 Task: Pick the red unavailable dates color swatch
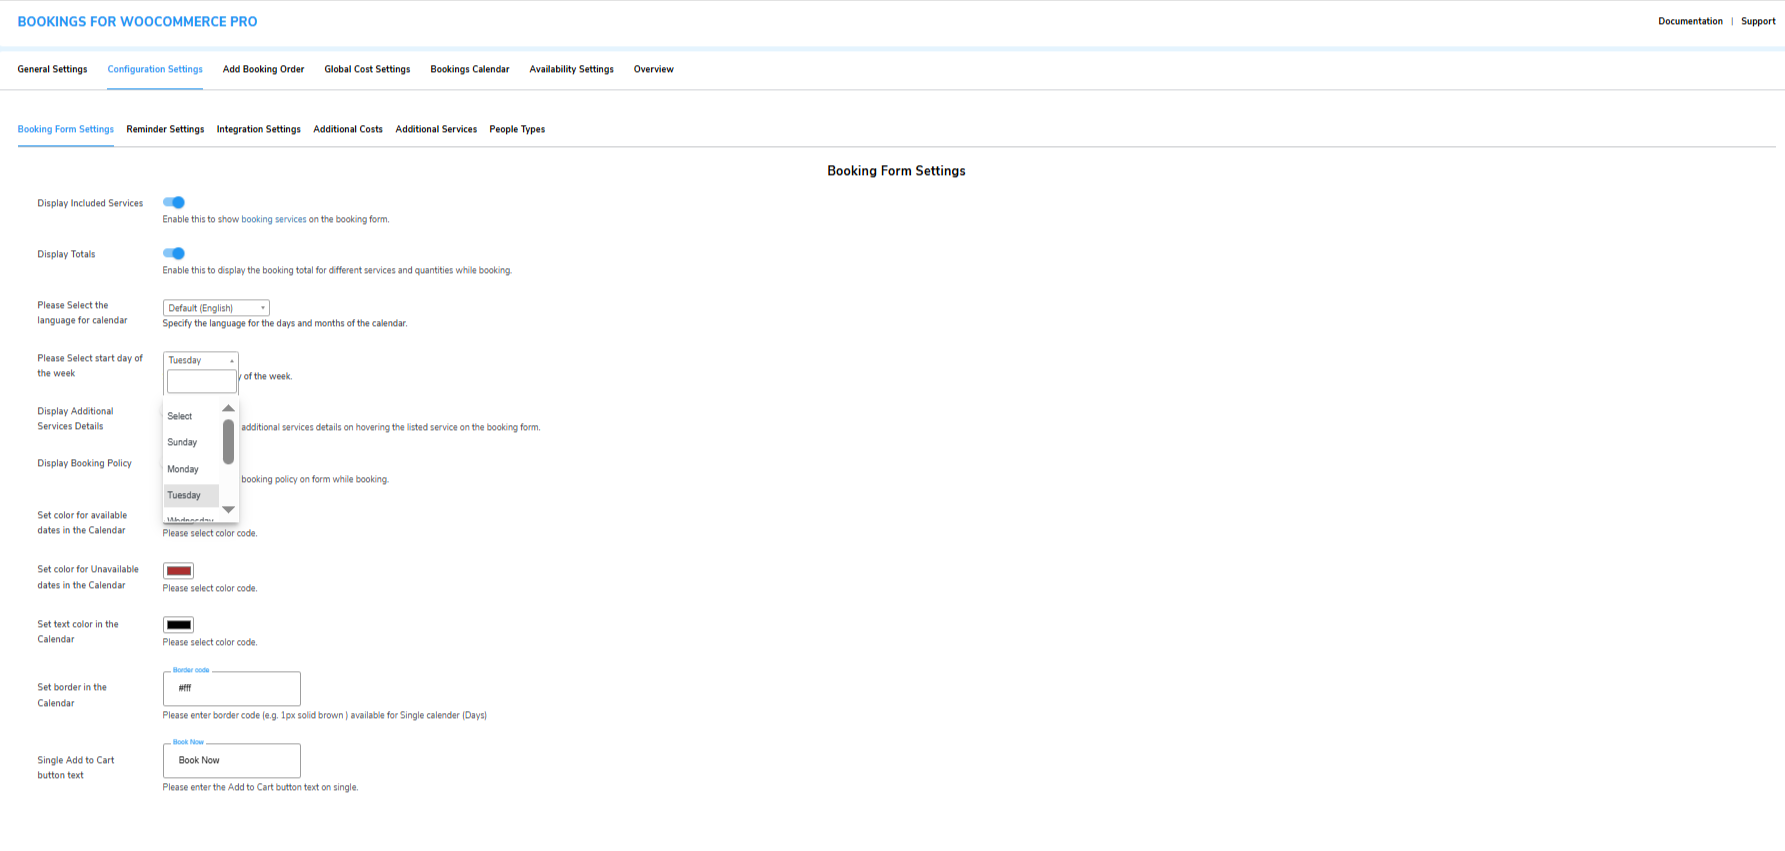click(178, 571)
